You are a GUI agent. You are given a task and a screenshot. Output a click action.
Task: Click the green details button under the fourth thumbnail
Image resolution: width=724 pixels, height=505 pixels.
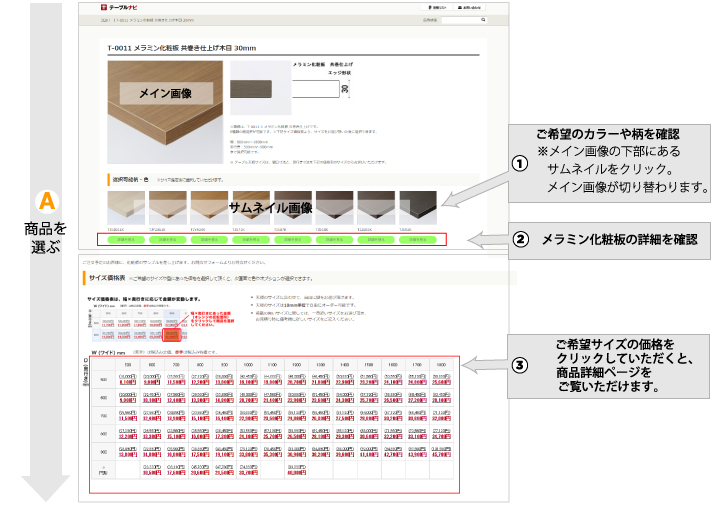[251, 240]
